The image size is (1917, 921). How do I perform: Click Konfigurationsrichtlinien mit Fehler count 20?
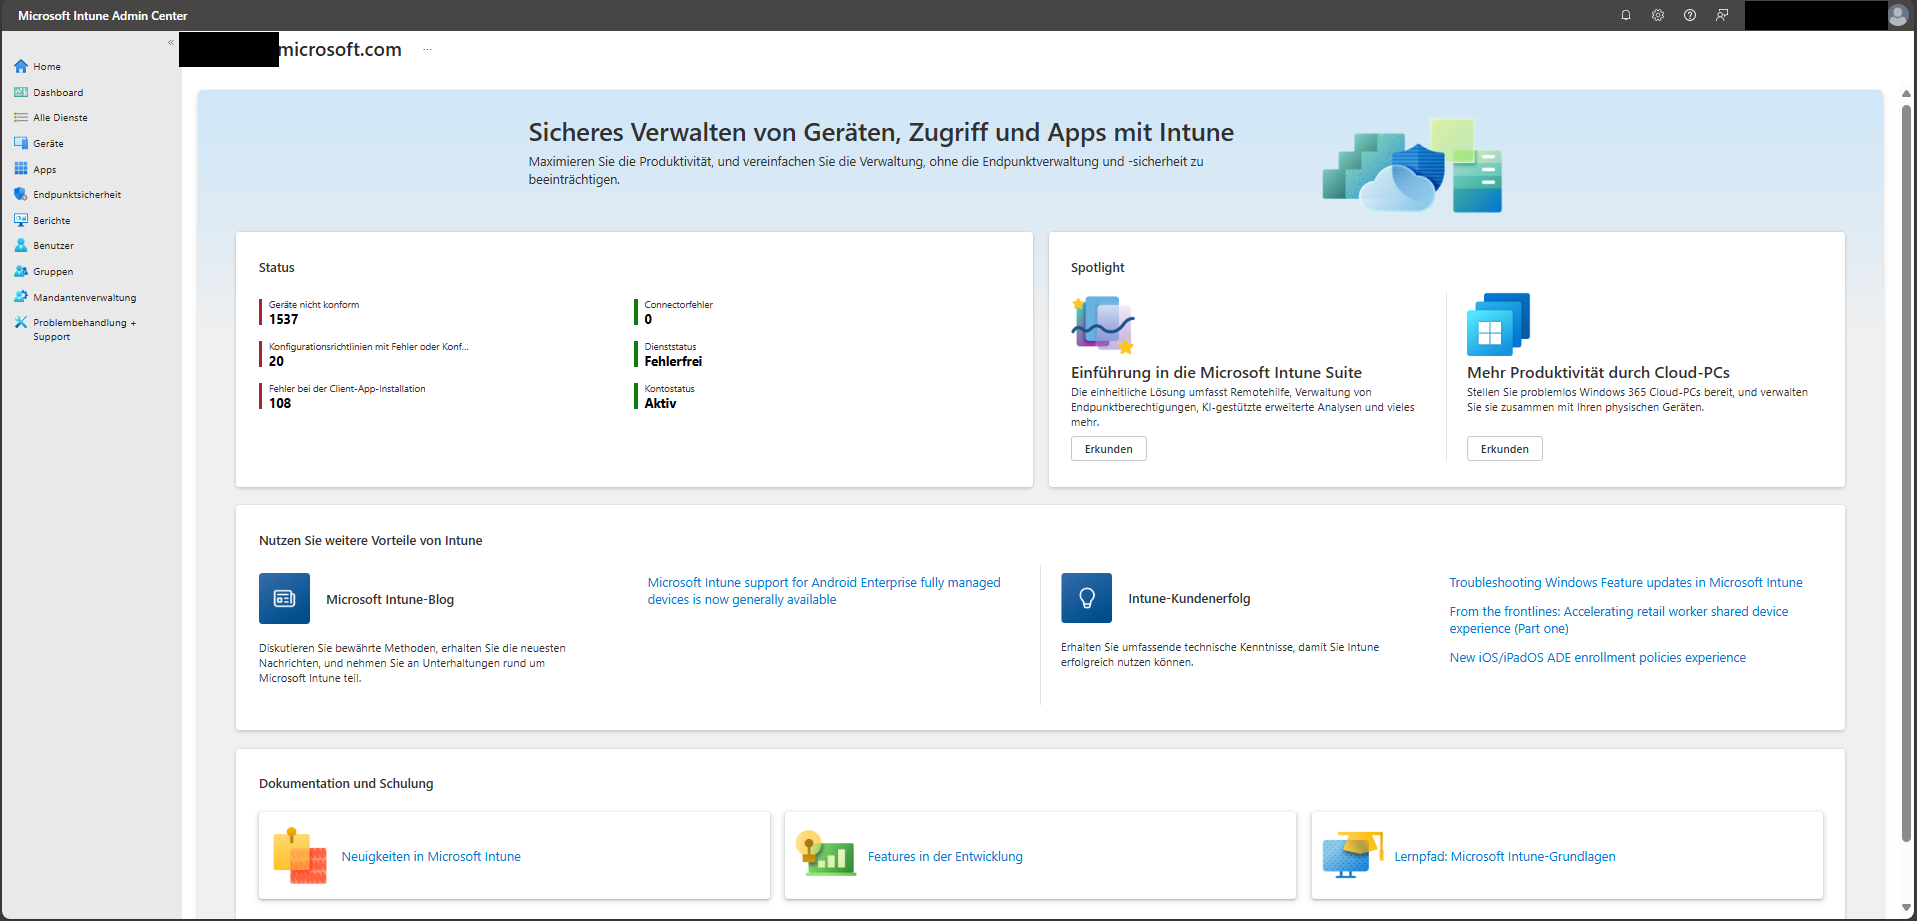point(276,361)
